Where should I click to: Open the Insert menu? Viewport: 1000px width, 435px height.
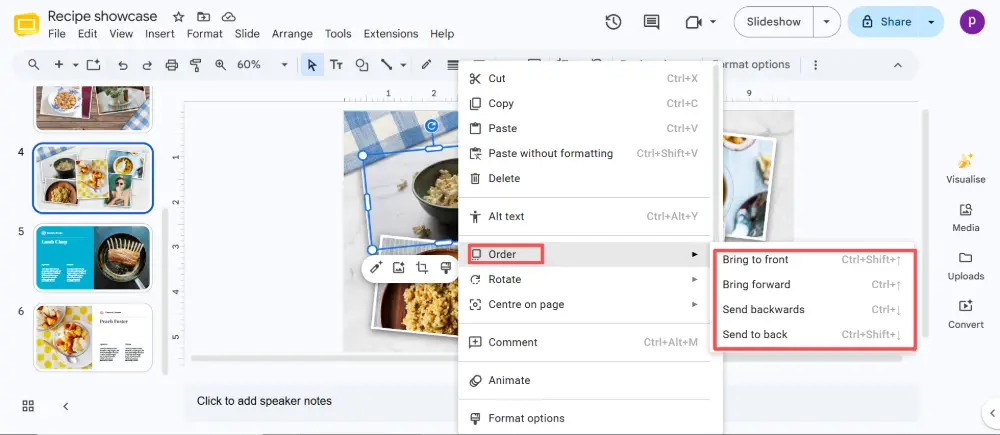click(159, 34)
